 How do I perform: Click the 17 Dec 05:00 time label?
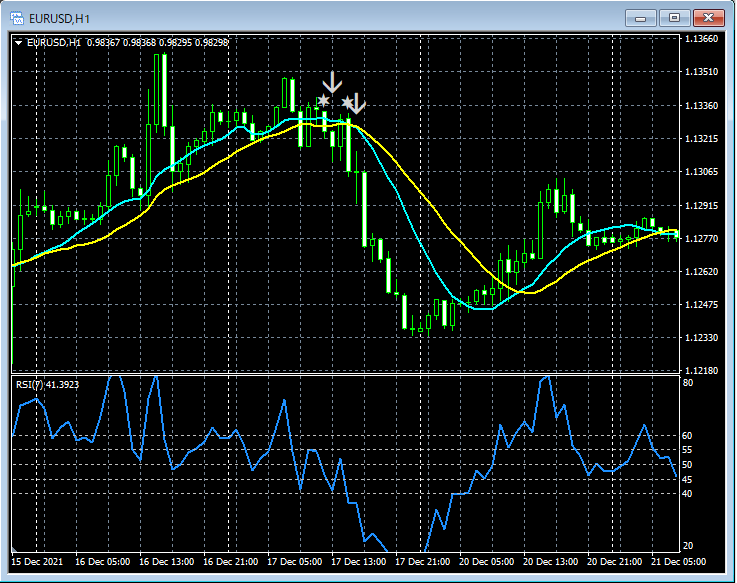[295, 562]
